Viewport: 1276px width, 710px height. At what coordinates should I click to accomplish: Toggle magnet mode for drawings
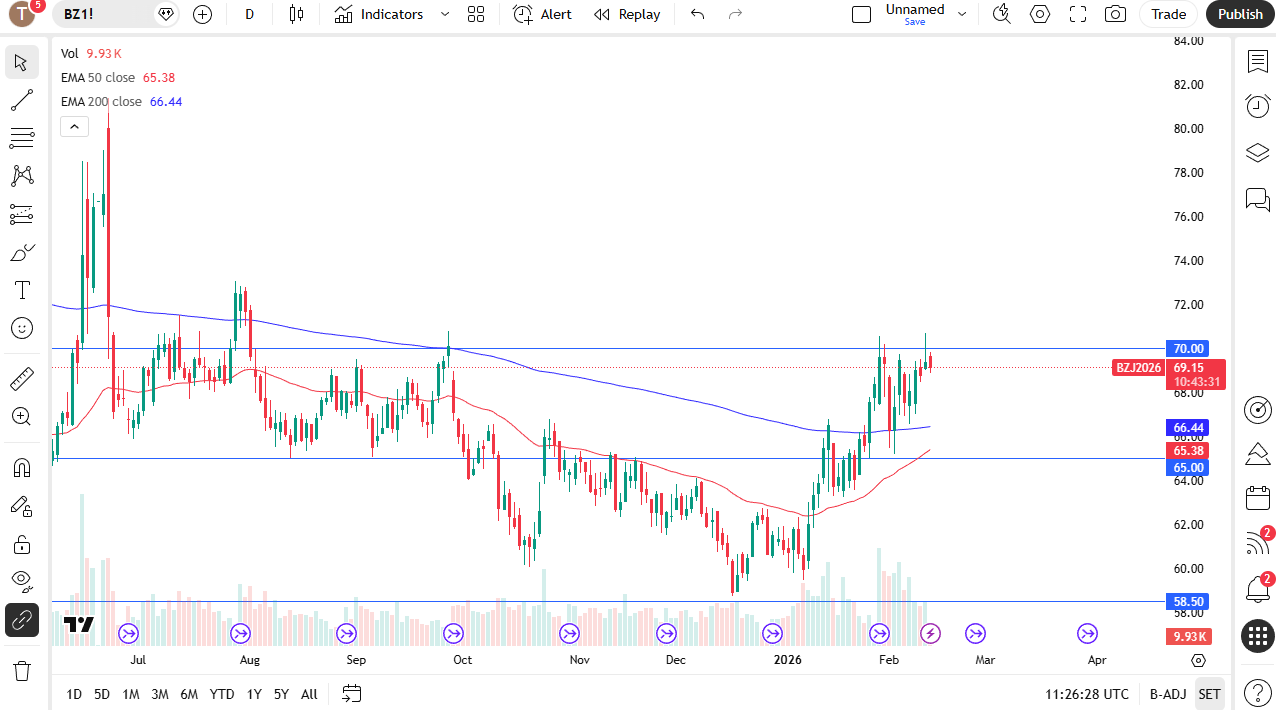point(21,467)
